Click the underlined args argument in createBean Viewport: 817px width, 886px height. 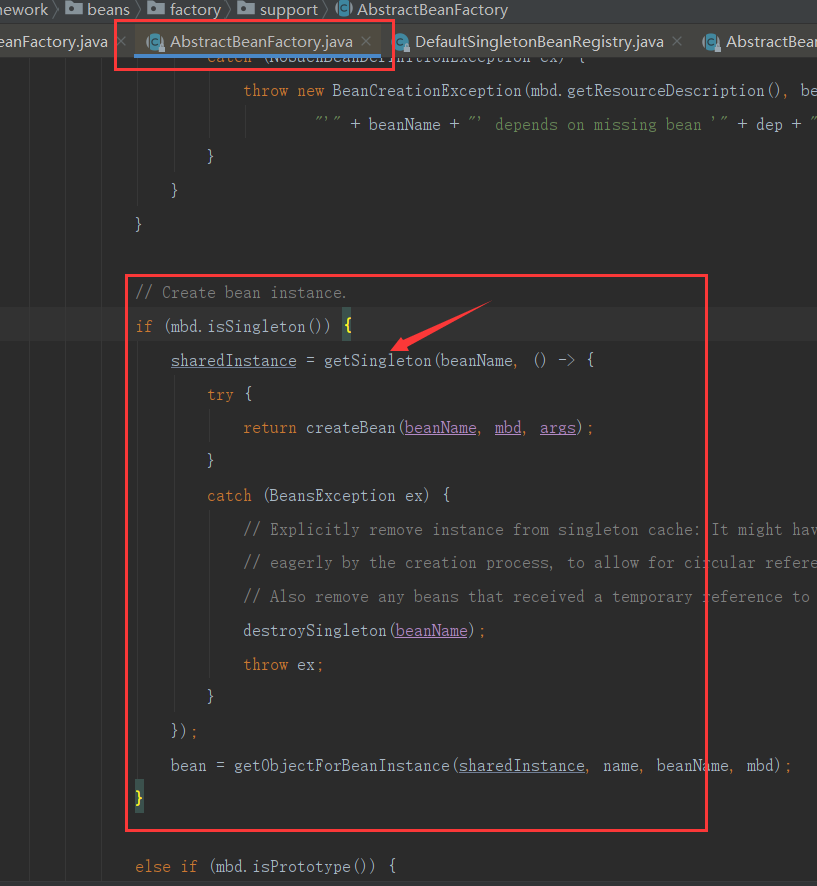(556, 427)
